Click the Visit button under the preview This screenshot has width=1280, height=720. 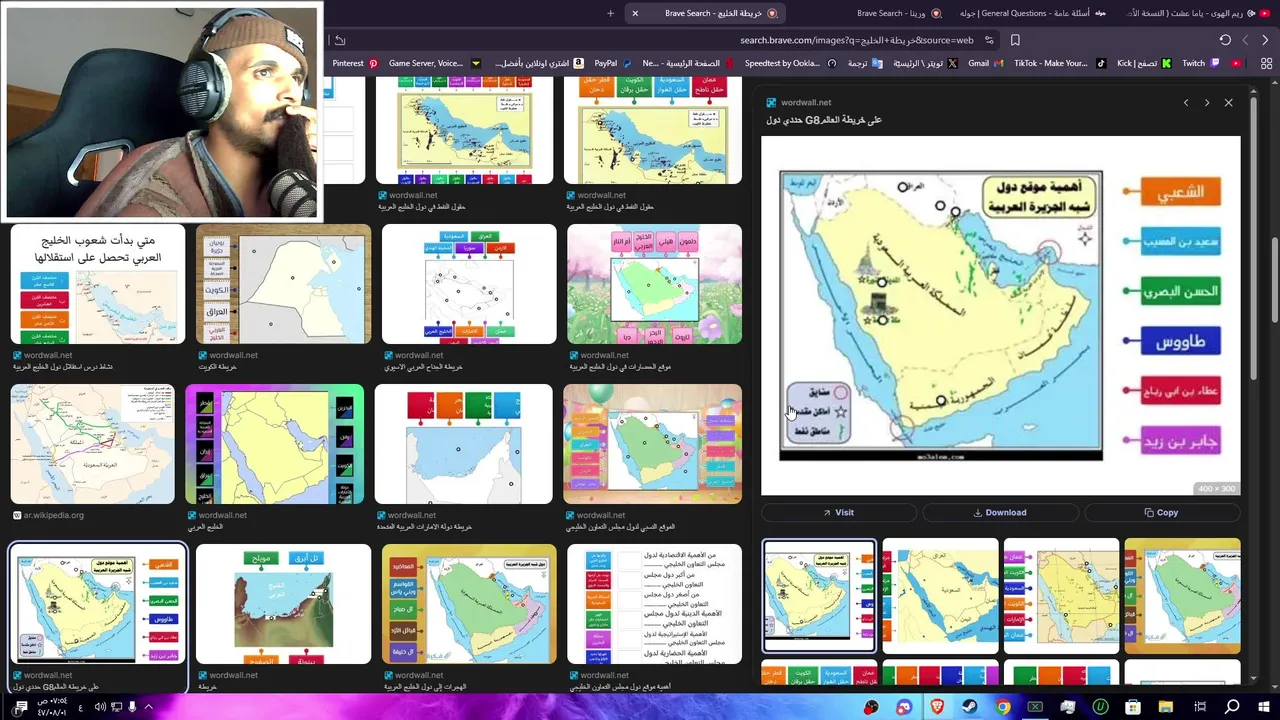coord(839,512)
